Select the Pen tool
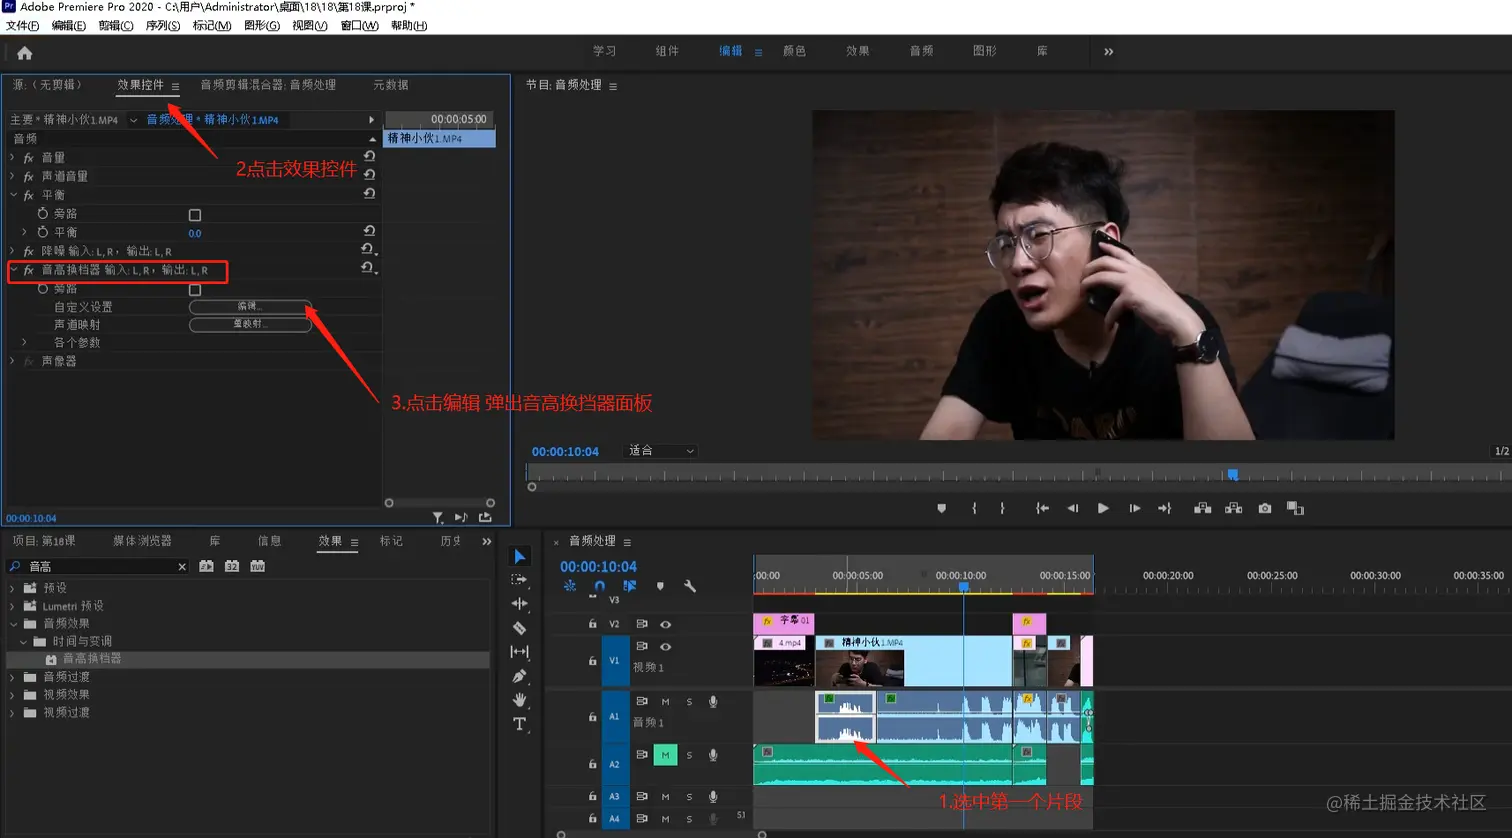Viewport: 1512px width, 838px height. [519, 676]
